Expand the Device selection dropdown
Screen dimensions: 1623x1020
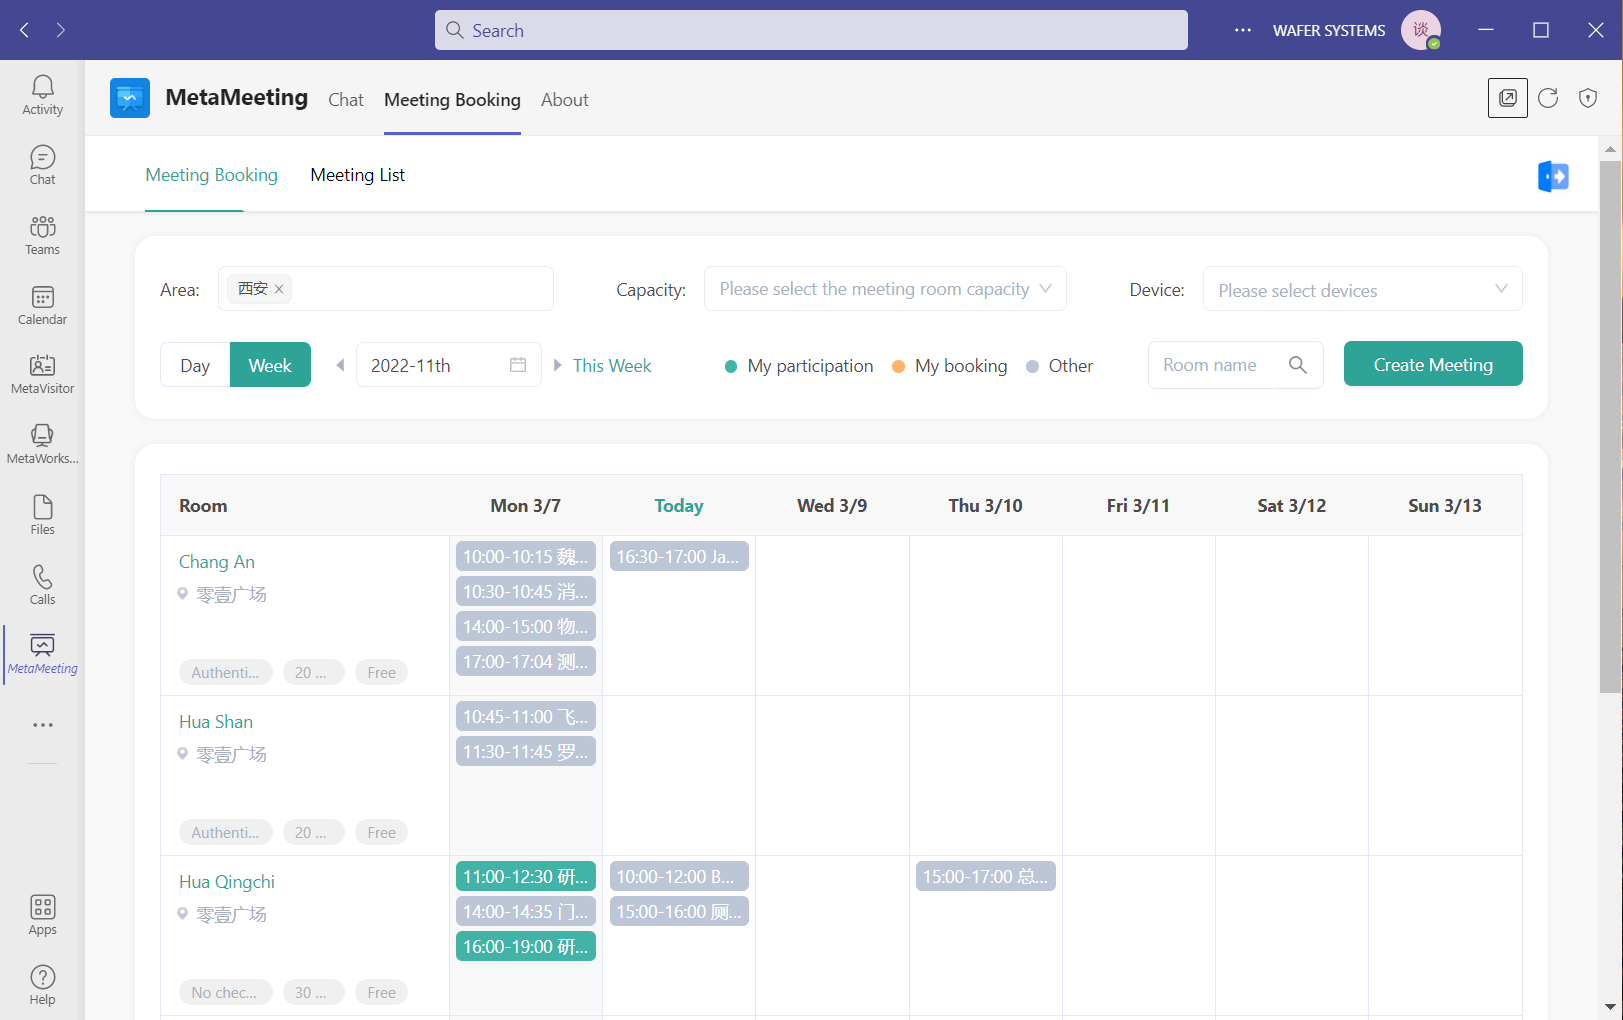1363,289
